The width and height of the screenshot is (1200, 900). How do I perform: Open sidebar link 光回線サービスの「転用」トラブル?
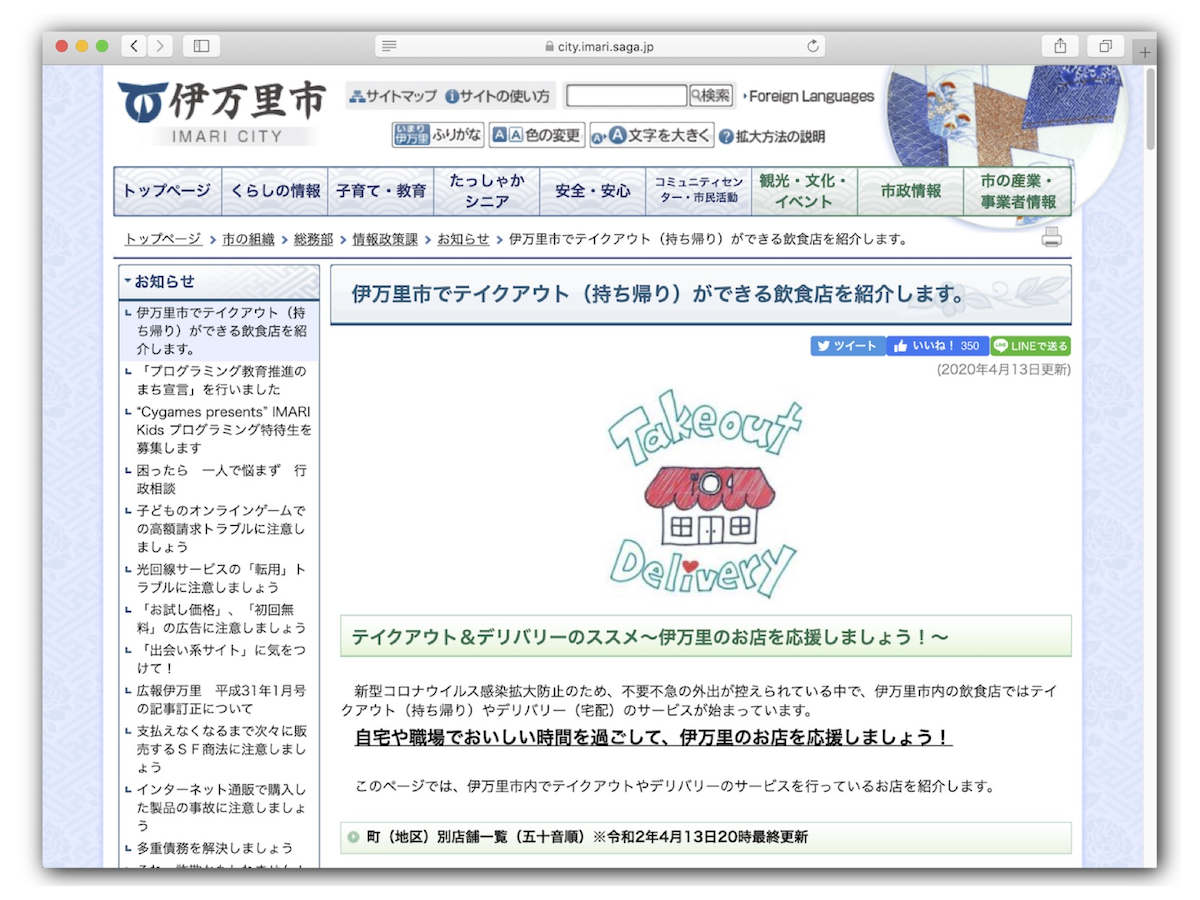coord(222,578)
